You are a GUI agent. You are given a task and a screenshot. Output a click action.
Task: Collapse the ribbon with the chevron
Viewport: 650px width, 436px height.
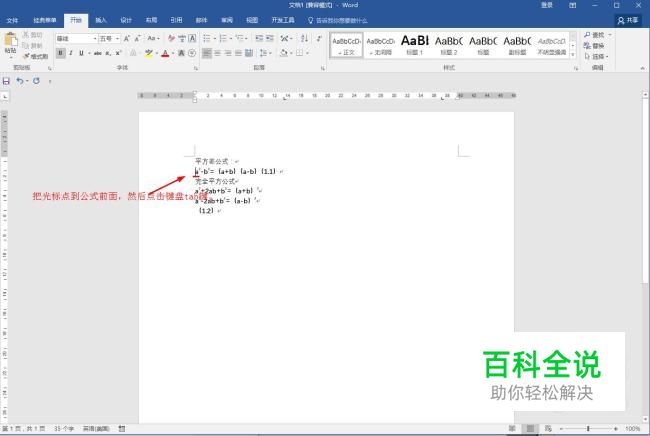pos(643,68)
